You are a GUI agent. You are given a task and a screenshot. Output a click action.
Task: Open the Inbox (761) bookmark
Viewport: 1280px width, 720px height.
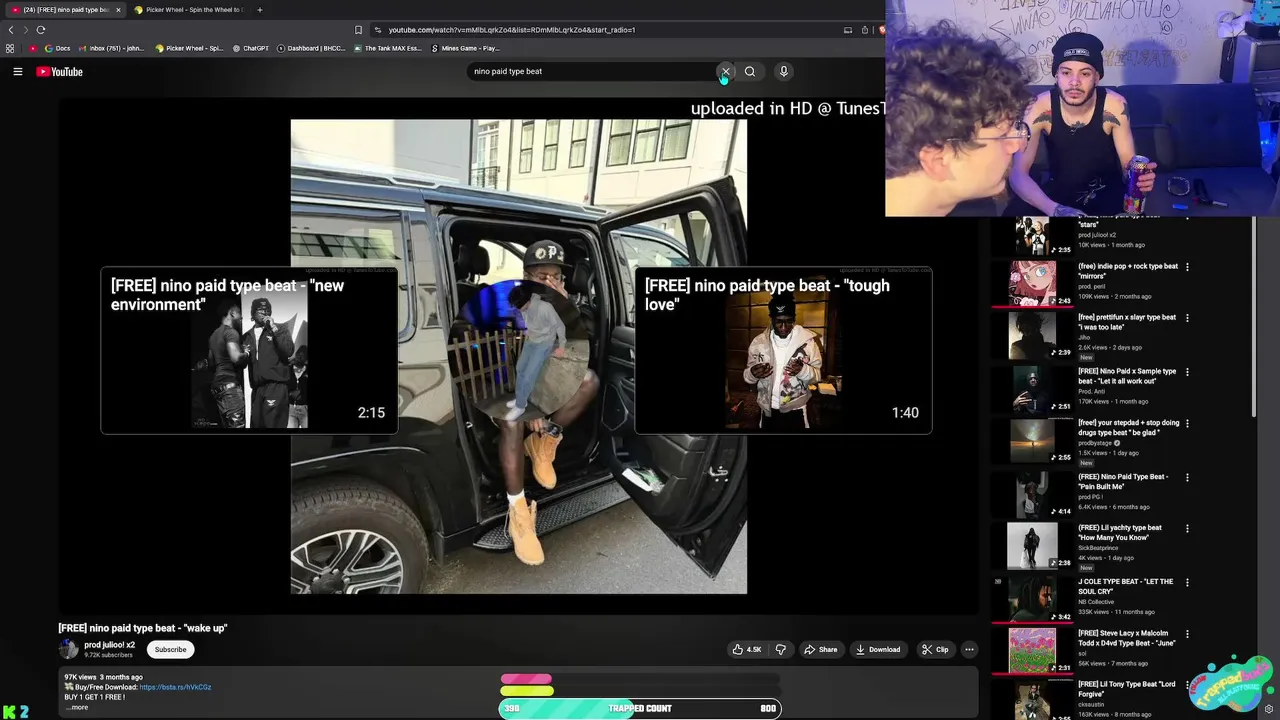point(112,48)
